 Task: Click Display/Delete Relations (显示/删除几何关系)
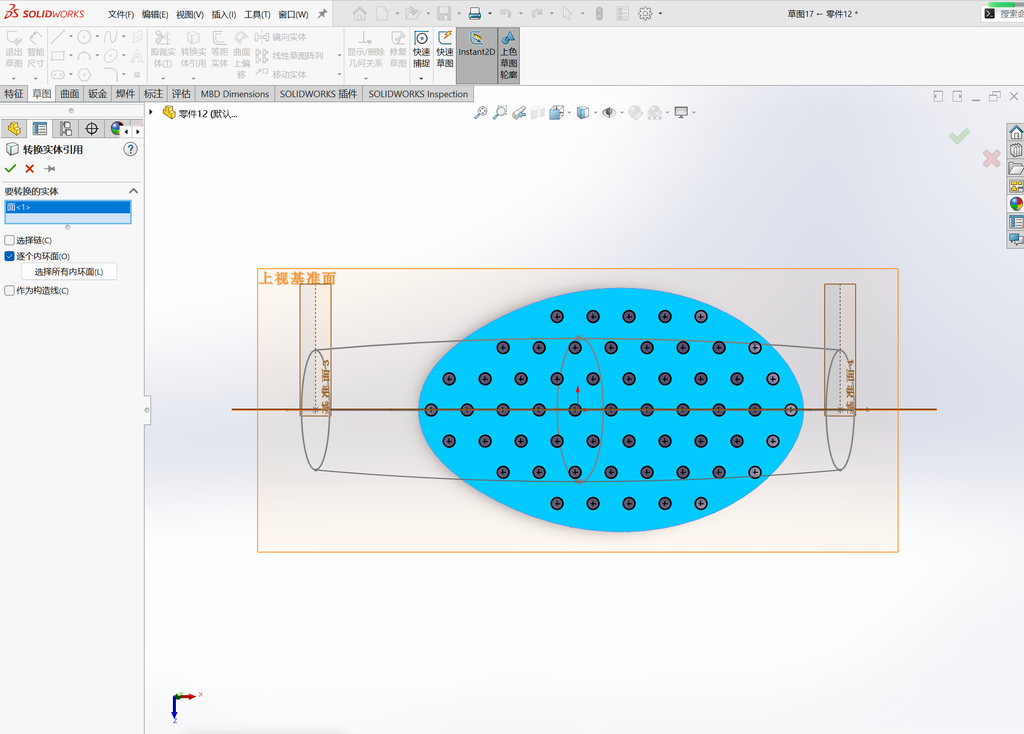365,49
